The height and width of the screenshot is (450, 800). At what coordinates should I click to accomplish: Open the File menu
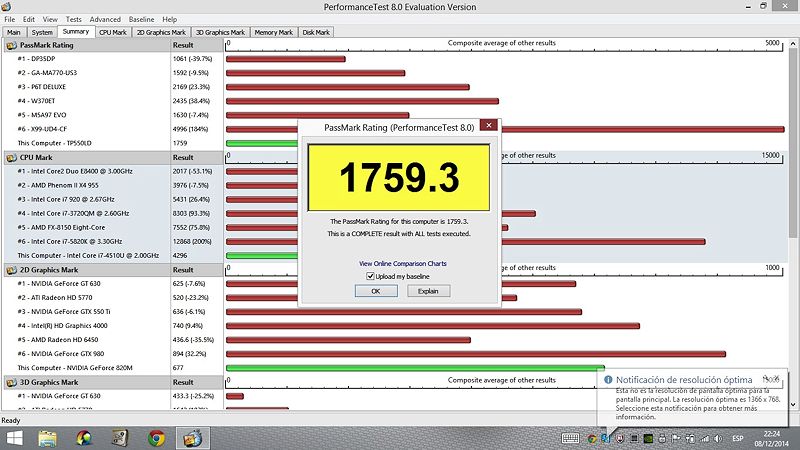click(10, 19)
